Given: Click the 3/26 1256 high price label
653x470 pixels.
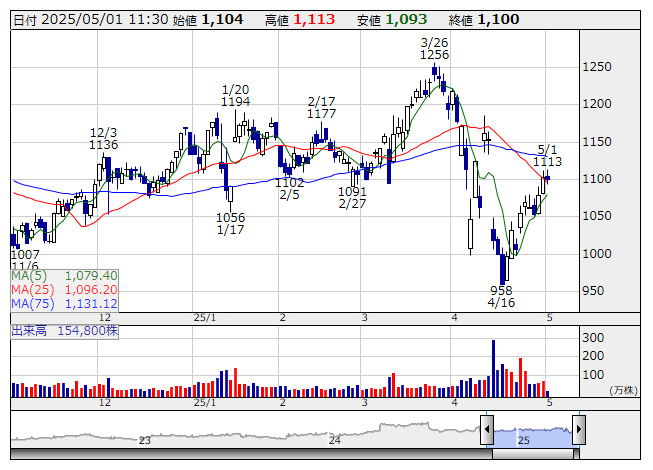Looking at the screenshot, I should [434, 49].
